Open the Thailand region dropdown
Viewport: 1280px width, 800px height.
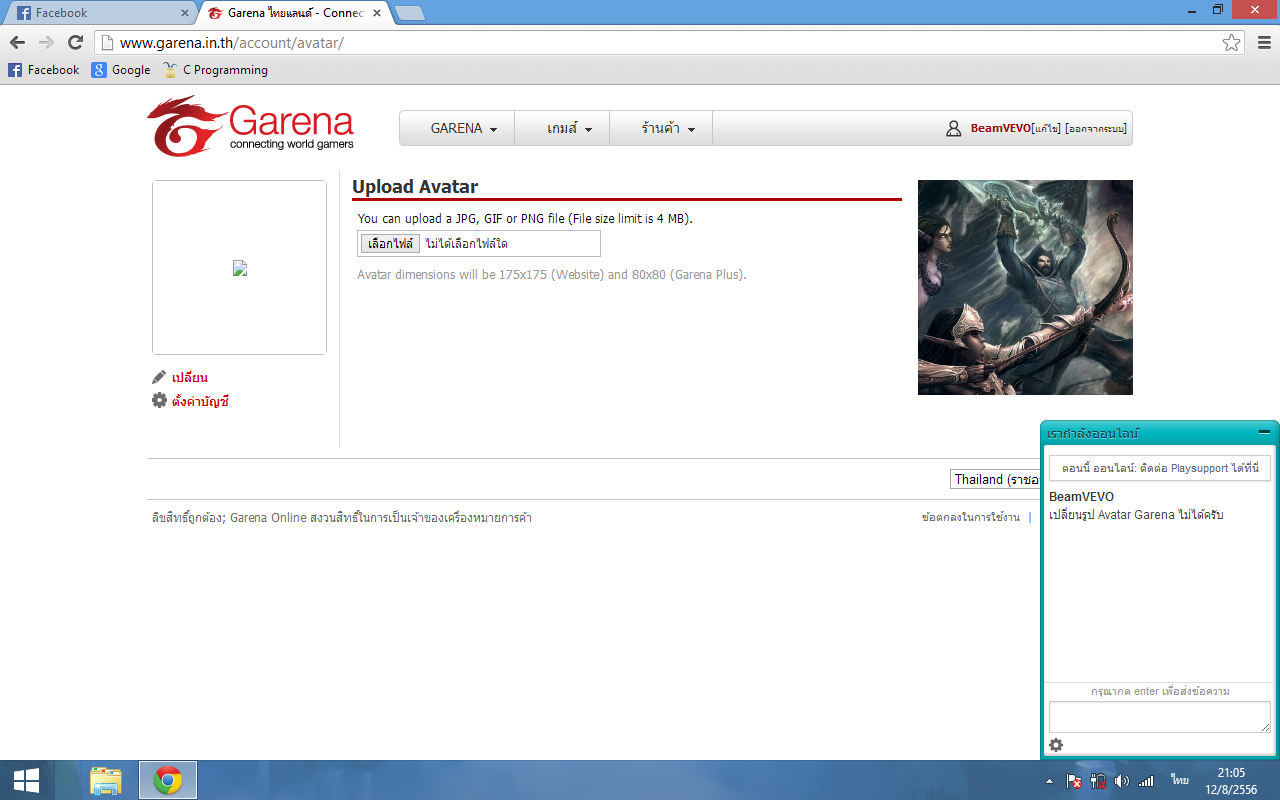(995, 479)
